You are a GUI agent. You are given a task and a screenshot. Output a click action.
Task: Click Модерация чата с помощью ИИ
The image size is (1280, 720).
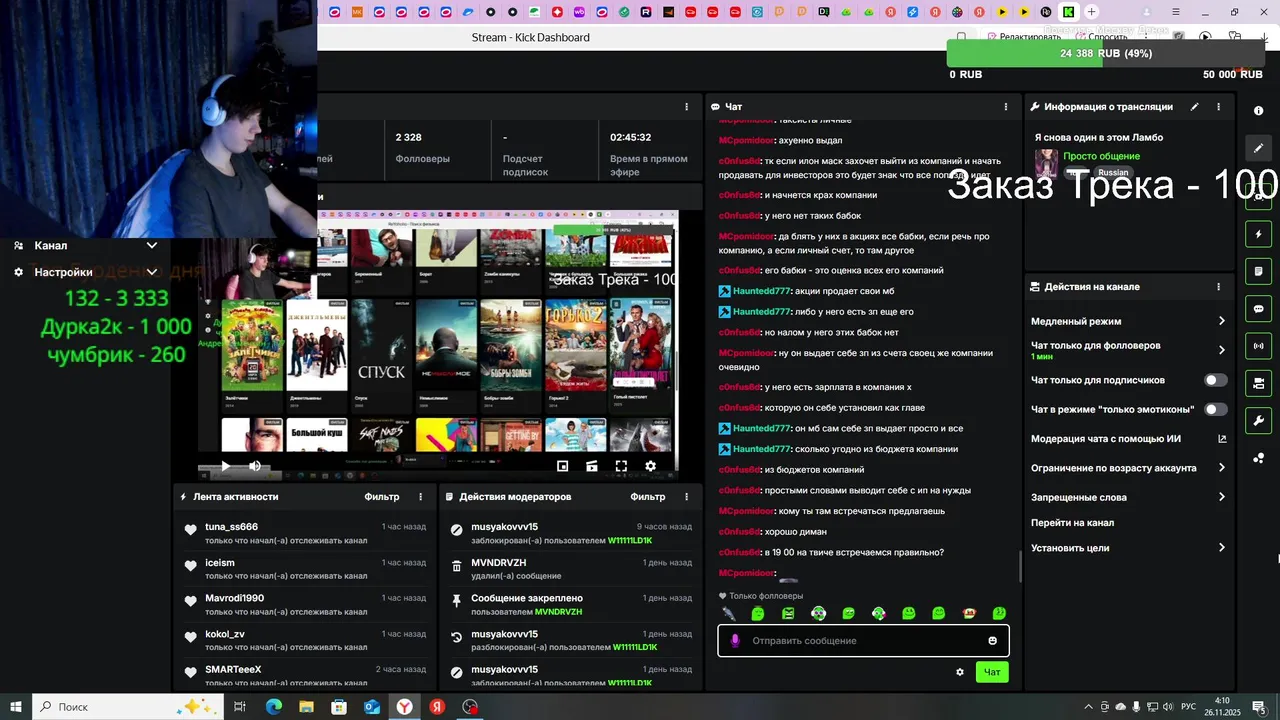click(x=1106, y=439)
